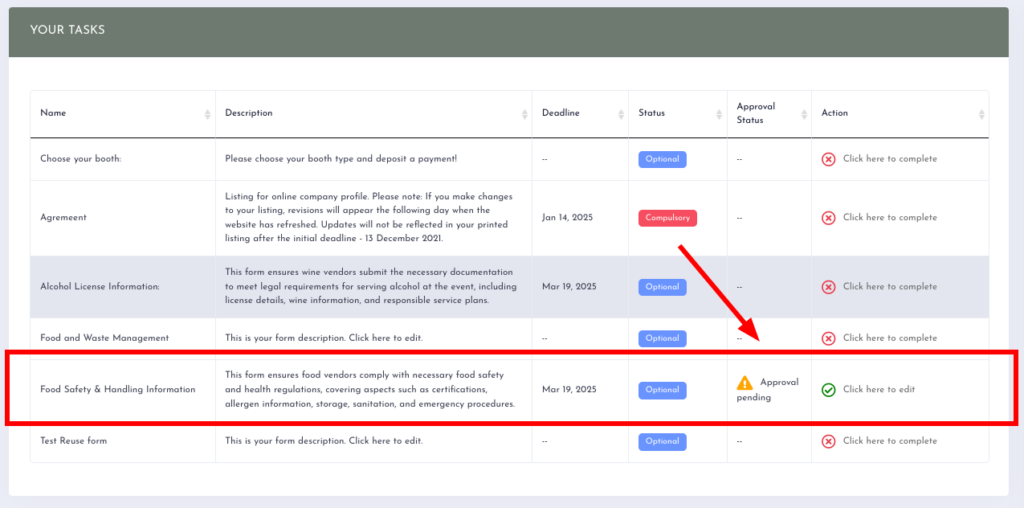Viewport: 1024px width, 508px height.
Task: Click Optional badge in Choose your booth row
Action: [662, 159]
